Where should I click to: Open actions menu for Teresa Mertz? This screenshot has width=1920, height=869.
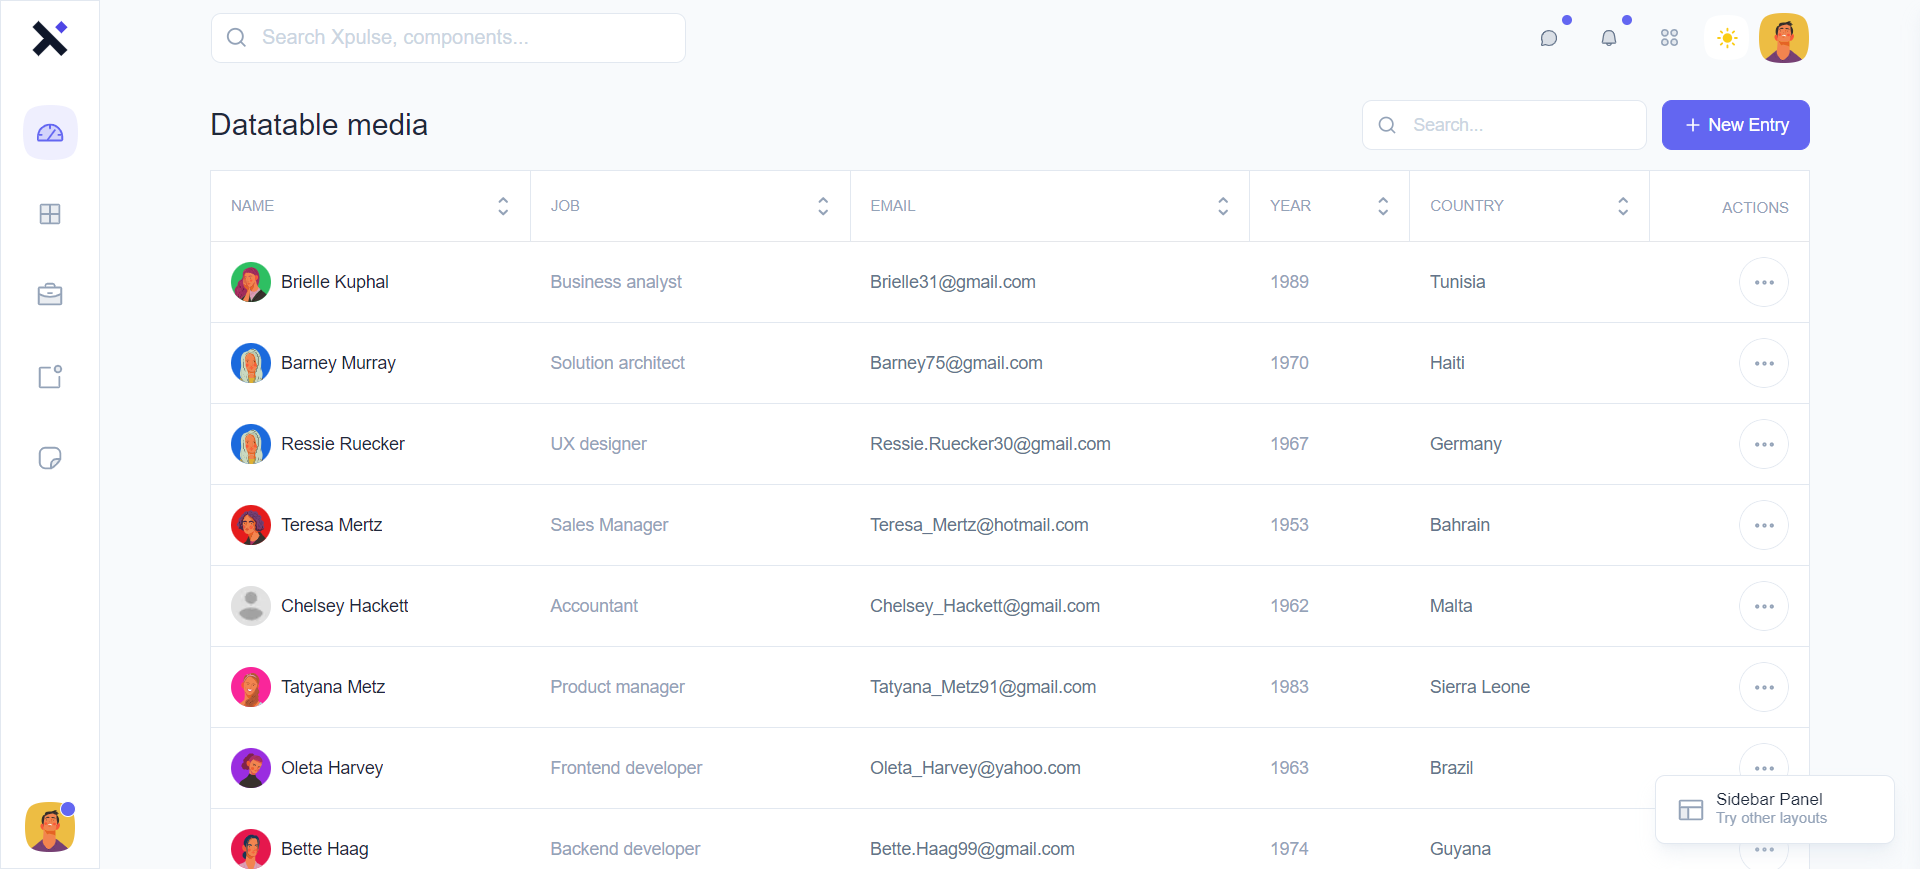coord(1764,525)
